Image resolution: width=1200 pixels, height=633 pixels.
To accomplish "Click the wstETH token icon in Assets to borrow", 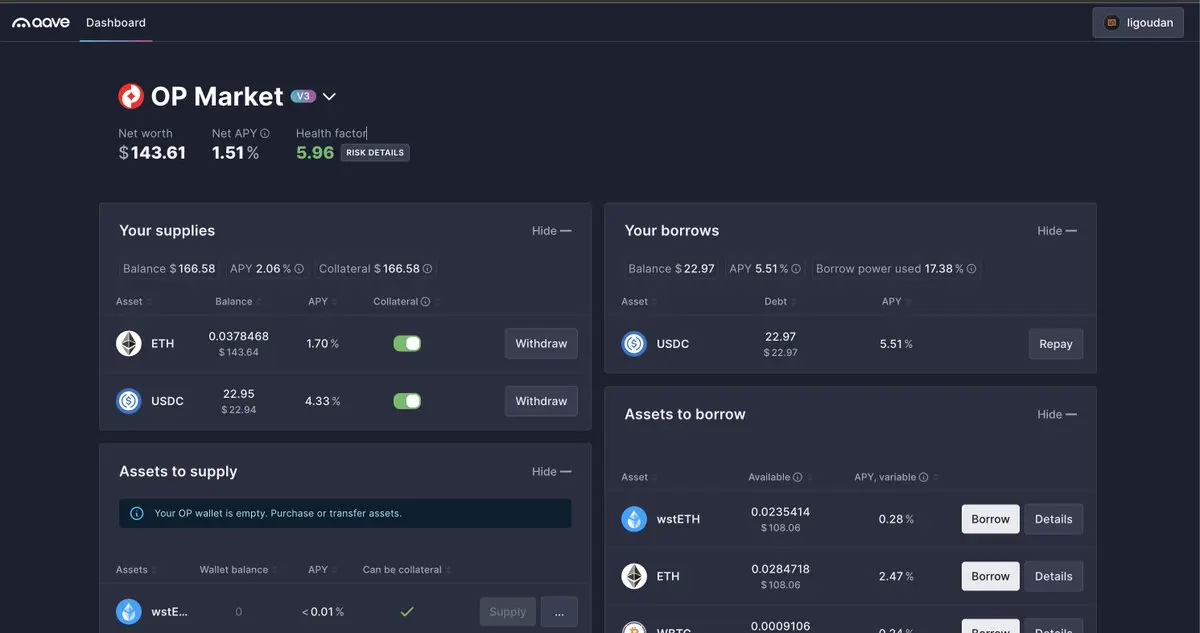I will (x=634, y=519).
